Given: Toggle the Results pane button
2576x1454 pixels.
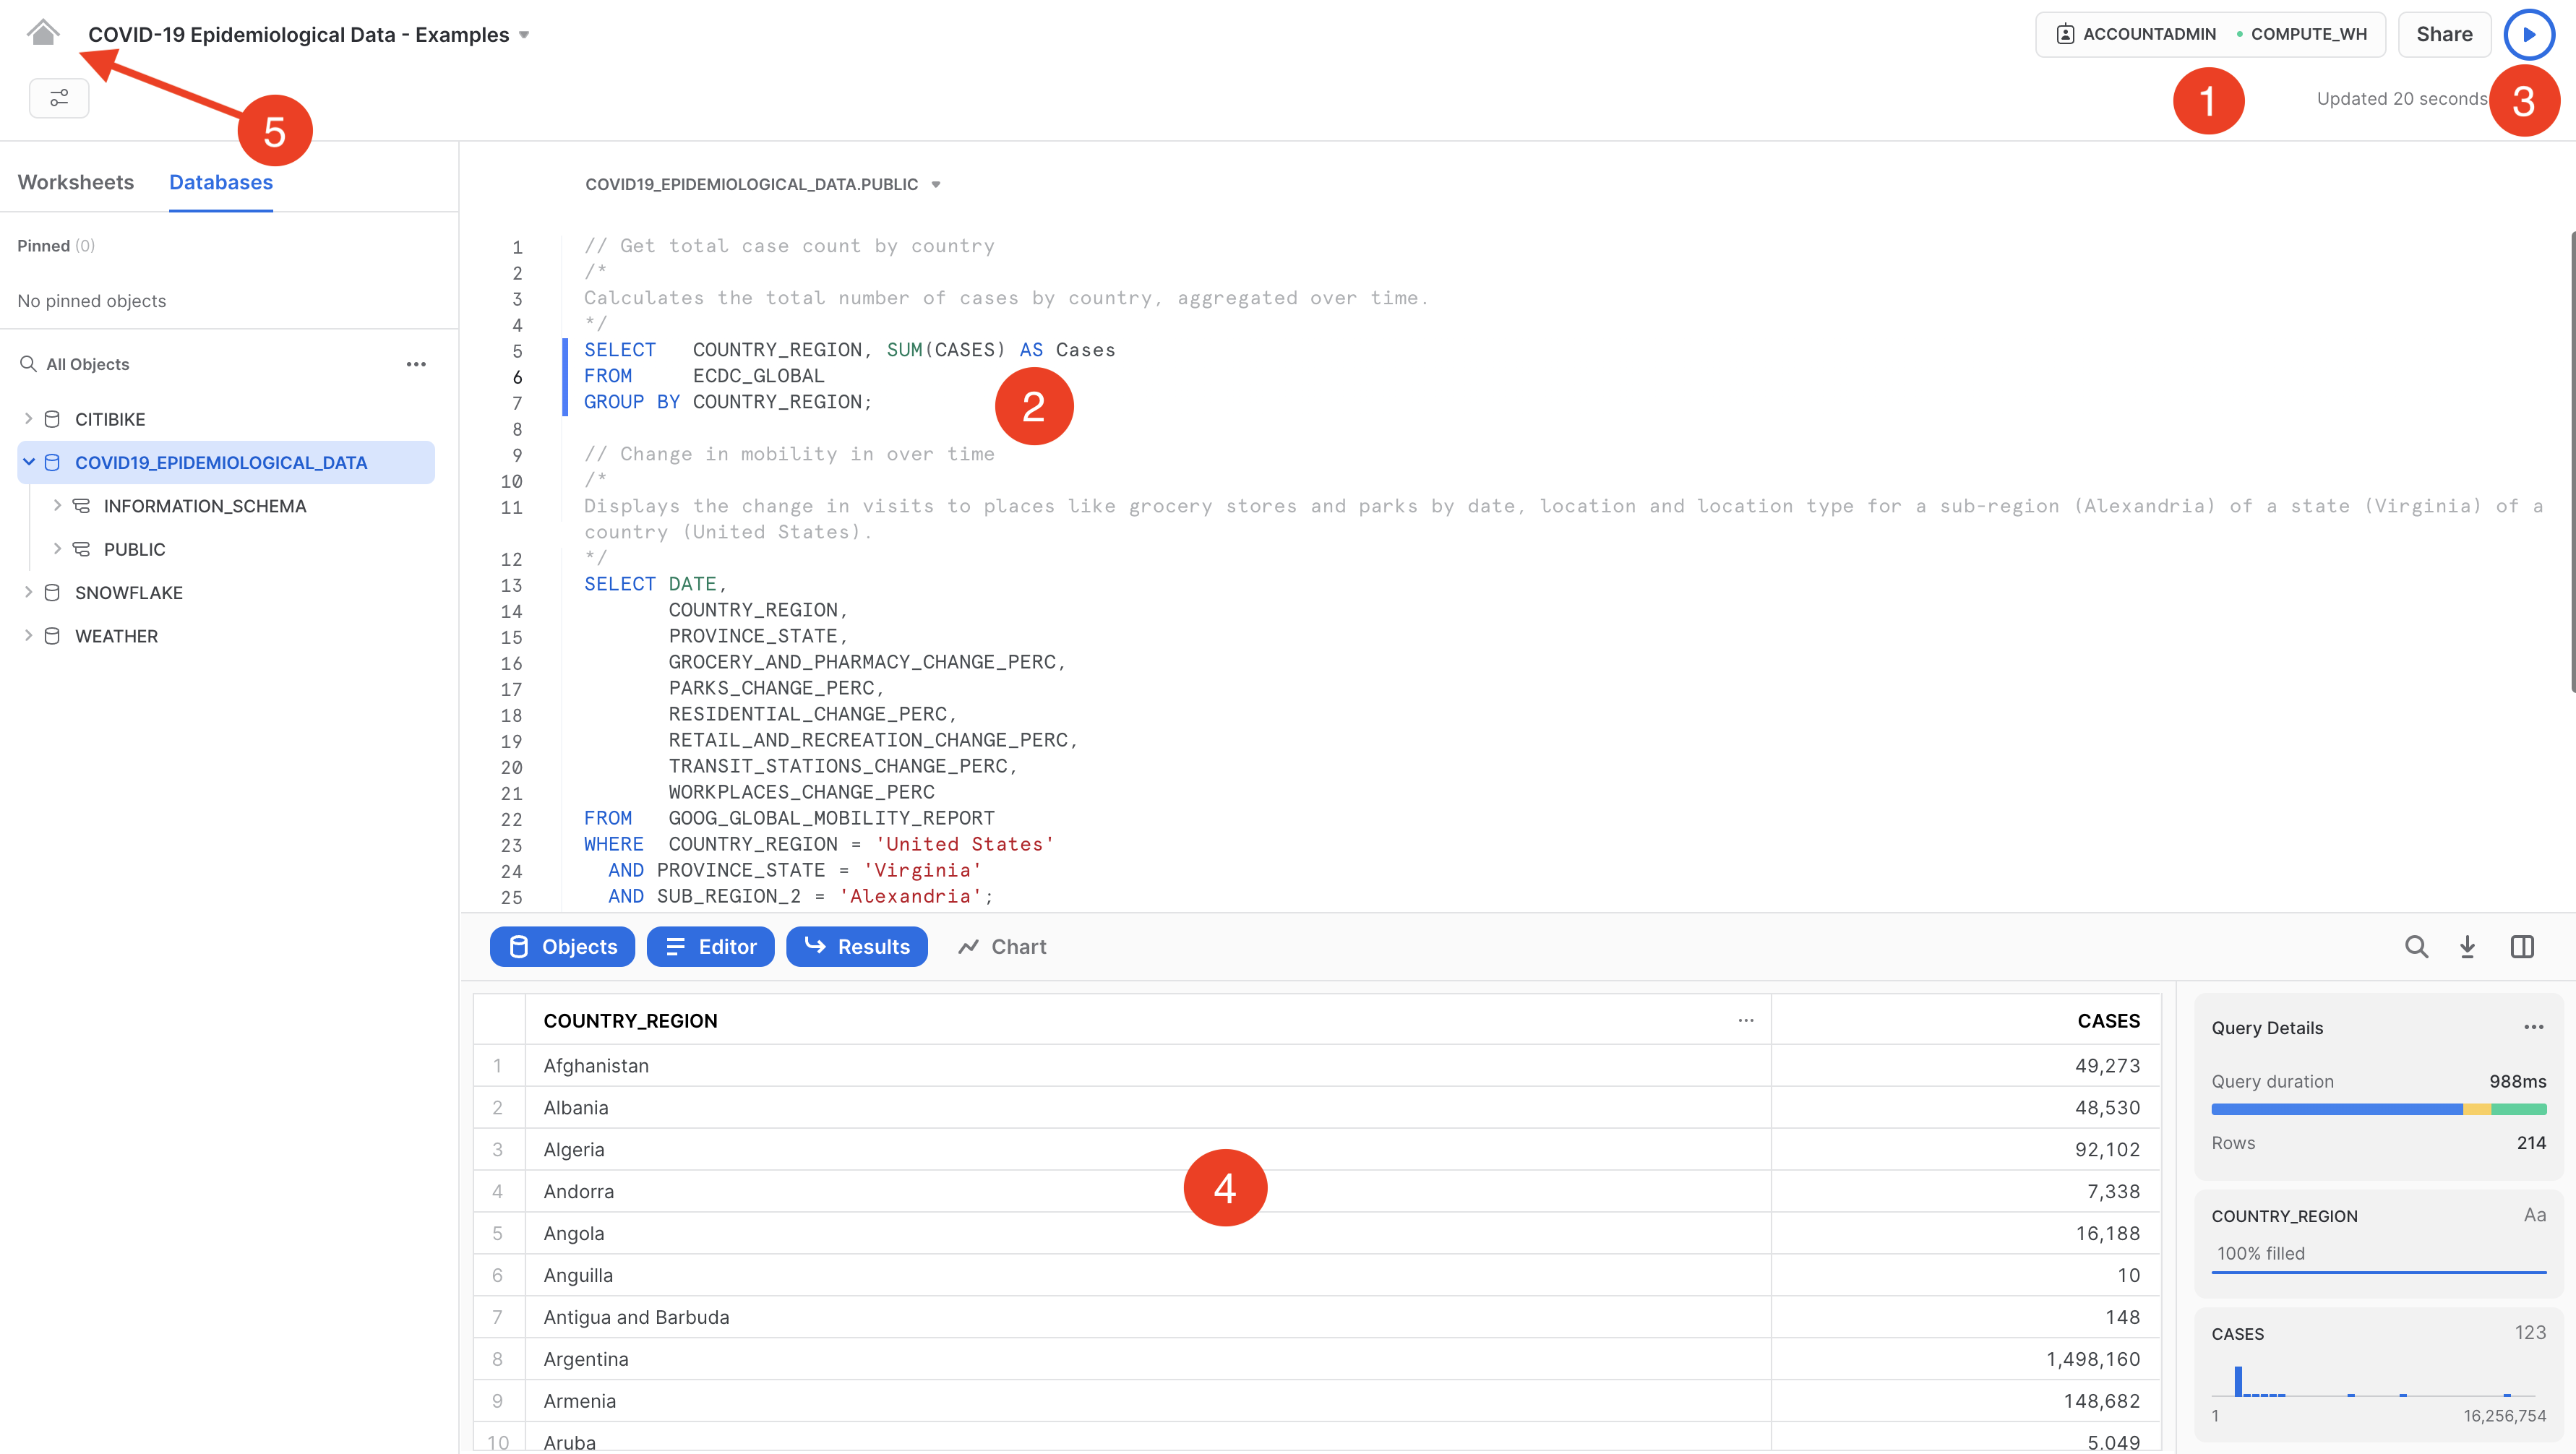Looking at the screenshot, I should (x=856, y=946).
